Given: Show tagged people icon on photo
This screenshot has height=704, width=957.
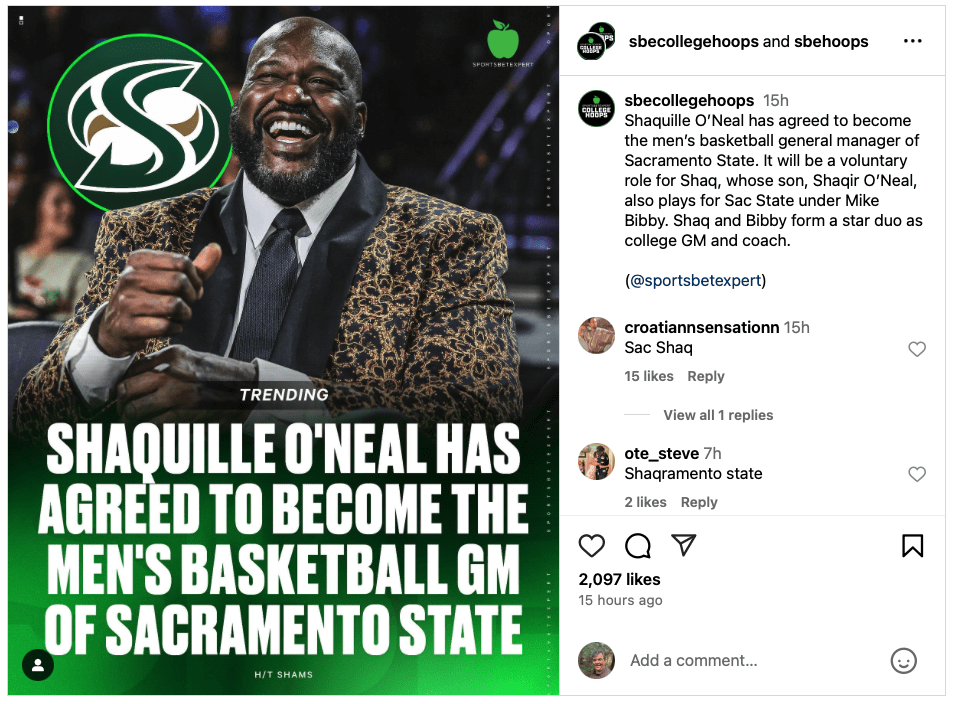Looking at the screenshot, I should pyautogui.click(x=38, y=665).
